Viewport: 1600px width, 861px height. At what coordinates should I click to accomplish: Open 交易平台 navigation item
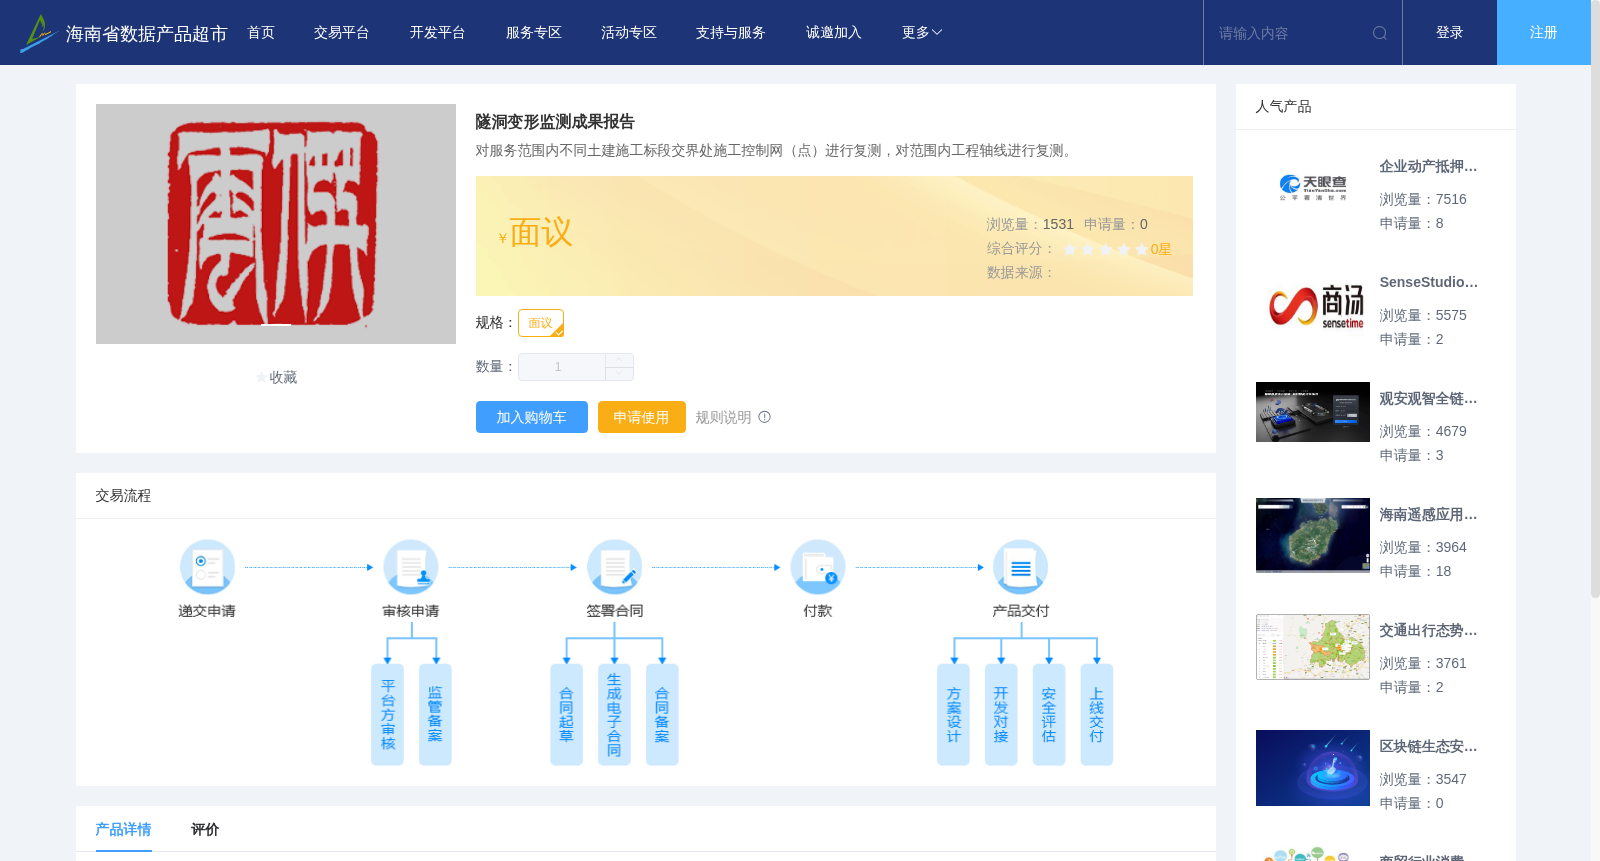342,33
